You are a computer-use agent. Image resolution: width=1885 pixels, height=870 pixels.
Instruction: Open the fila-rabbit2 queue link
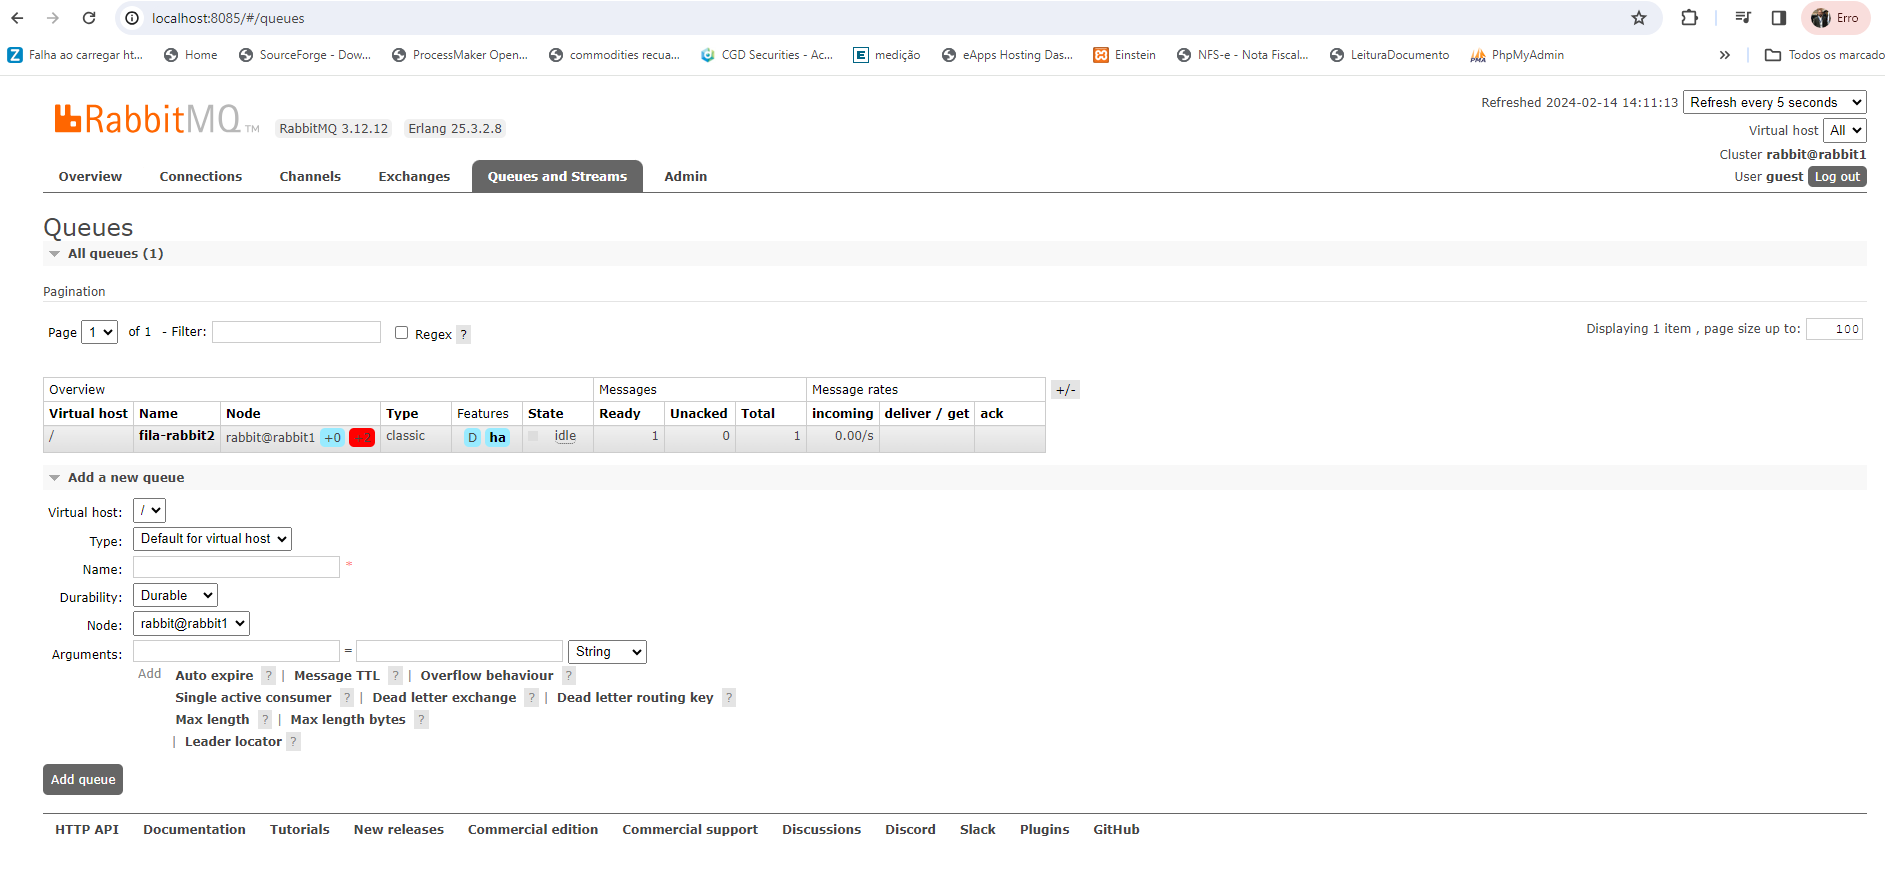177,436
